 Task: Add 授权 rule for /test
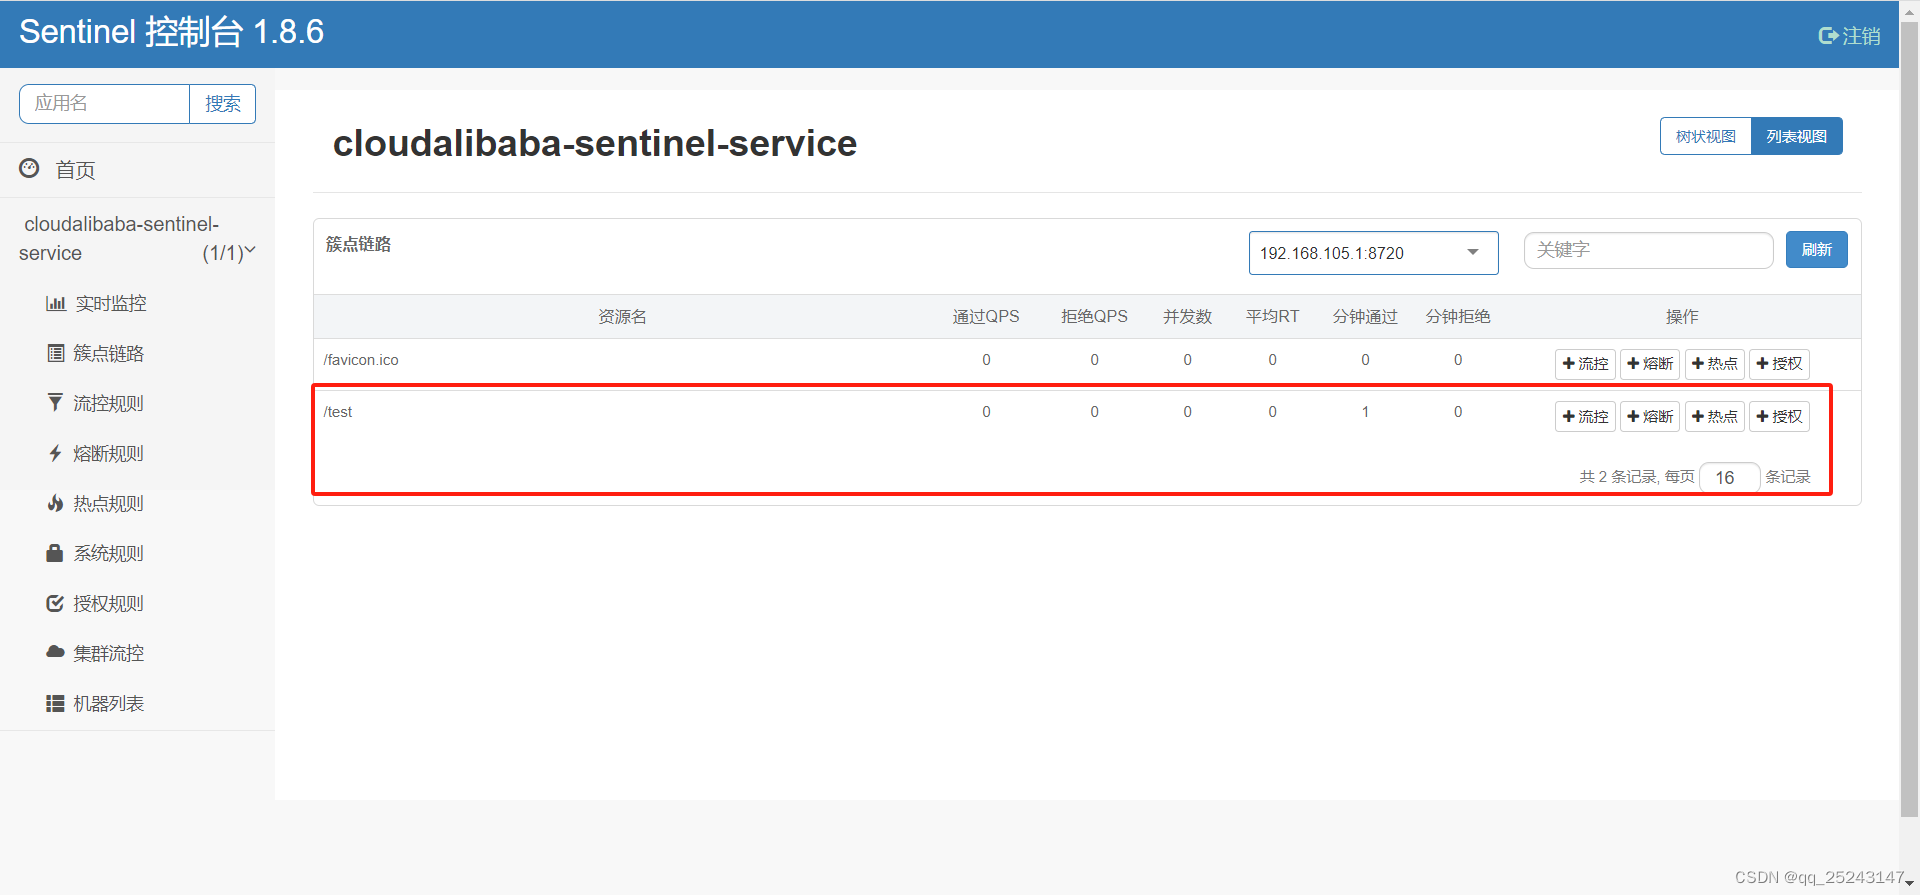pos(1779,416)
